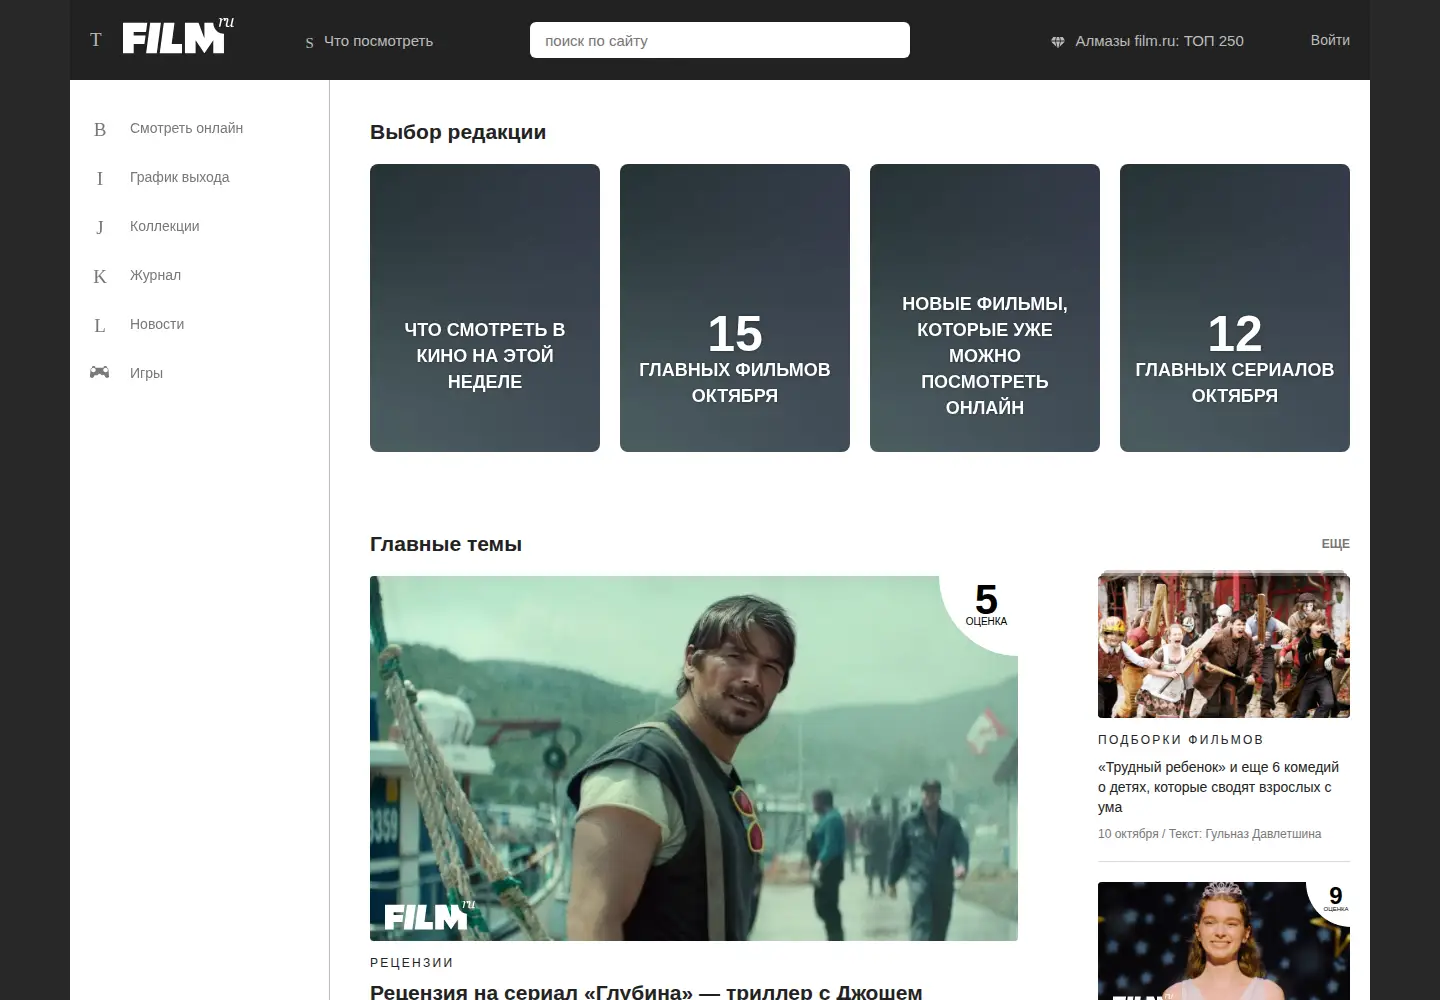
Task: Open the Новые фильмы, которые уже можно посмотреть онлайн card
Action: click(x=985, y=308)
